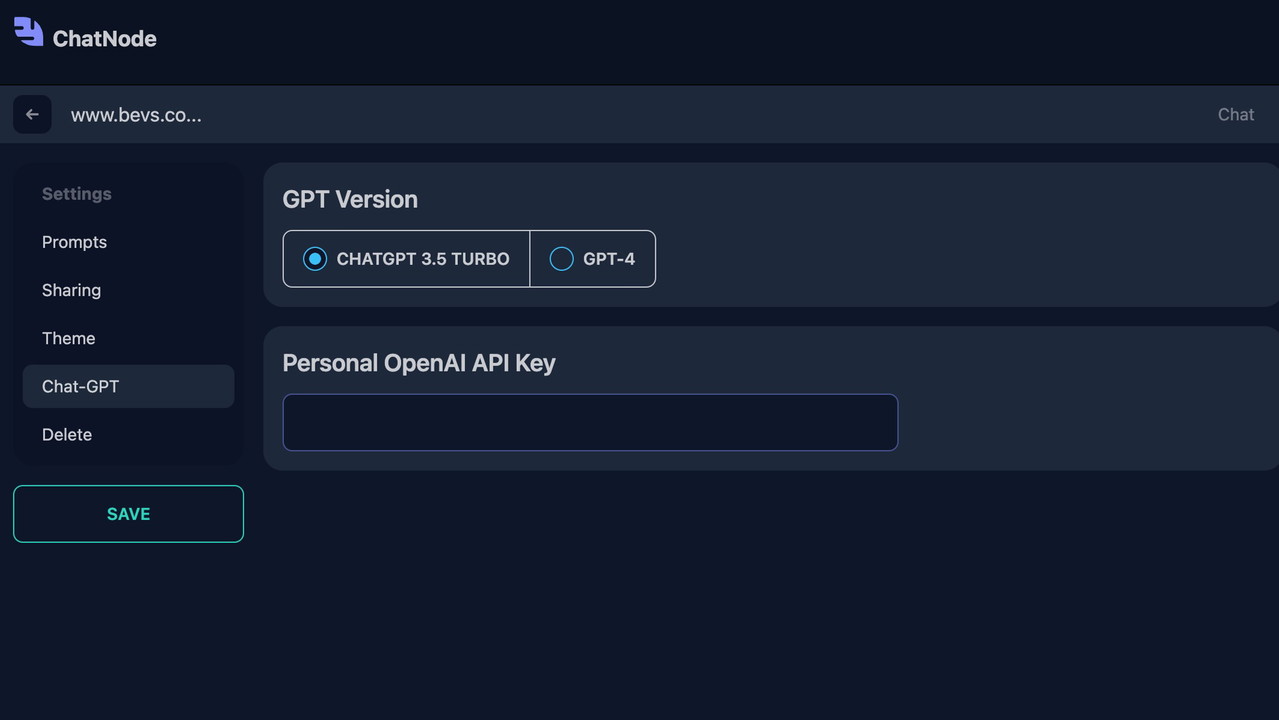
Task: Click the ChatNode logo icon
Action: (x=28, y=32)
